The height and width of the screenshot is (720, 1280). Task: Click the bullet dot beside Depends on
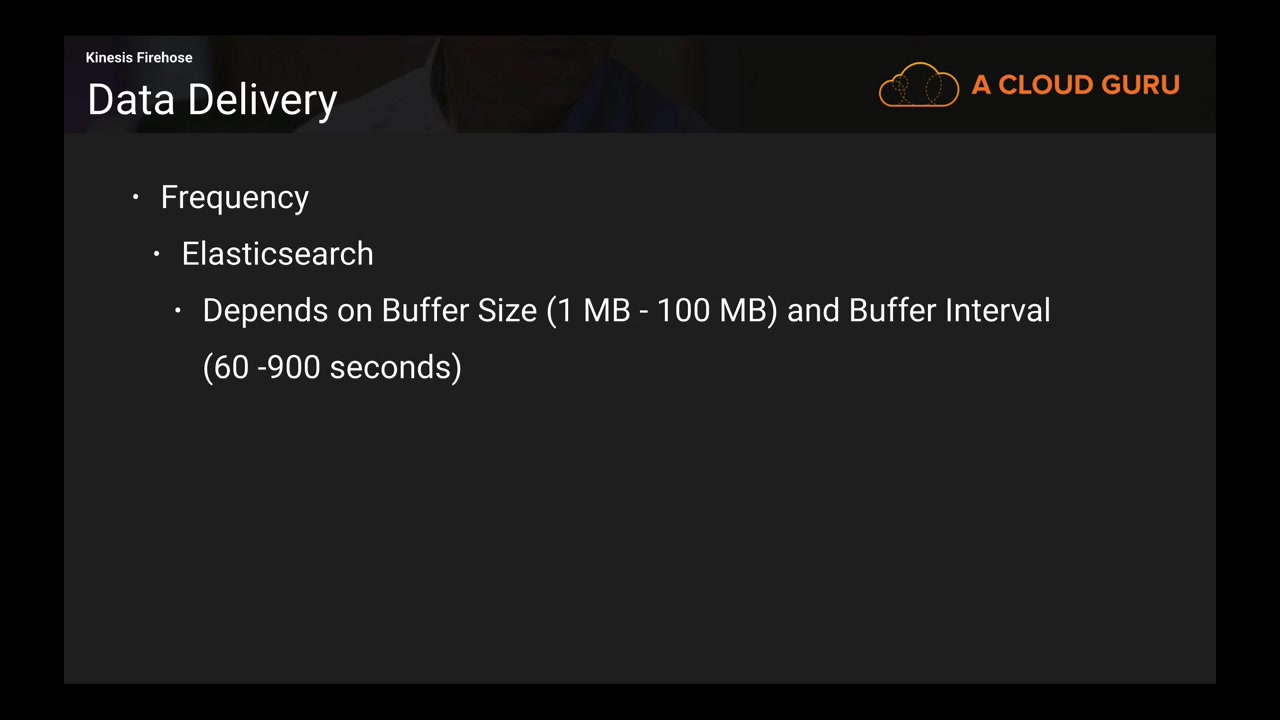click(178, 311)
